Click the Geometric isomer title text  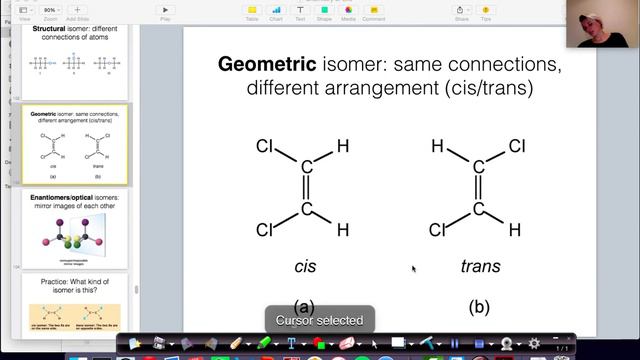(x=389, y=76)
